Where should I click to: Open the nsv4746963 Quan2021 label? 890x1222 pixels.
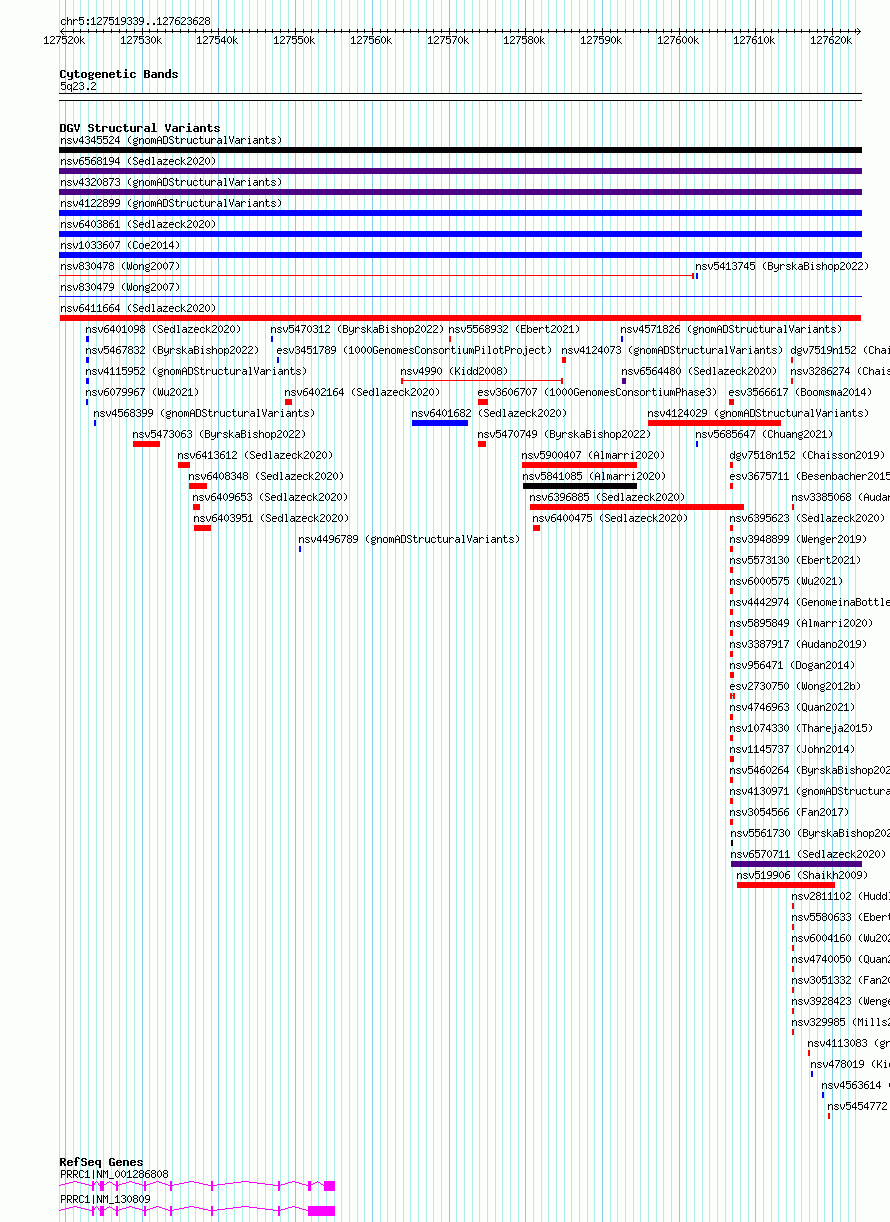[792, 707]
